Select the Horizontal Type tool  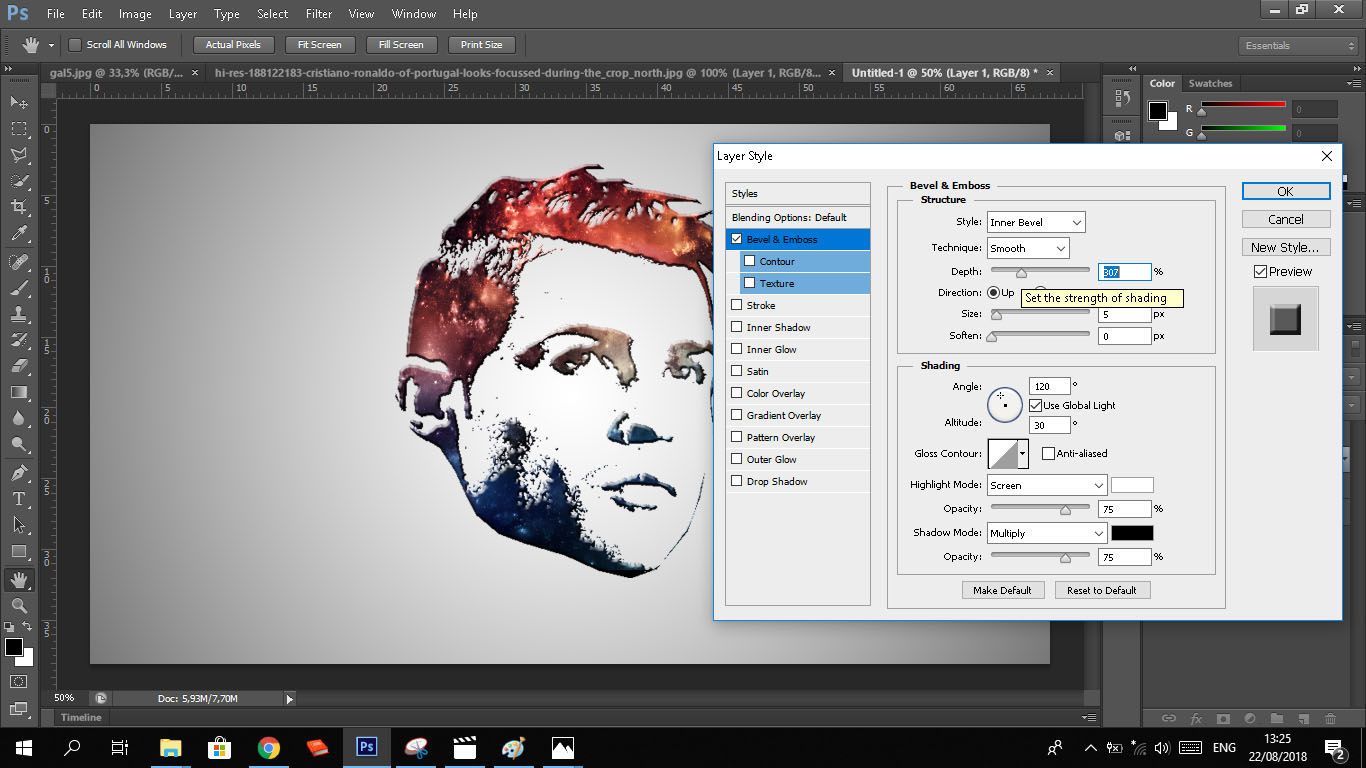[x=19, y=499]
